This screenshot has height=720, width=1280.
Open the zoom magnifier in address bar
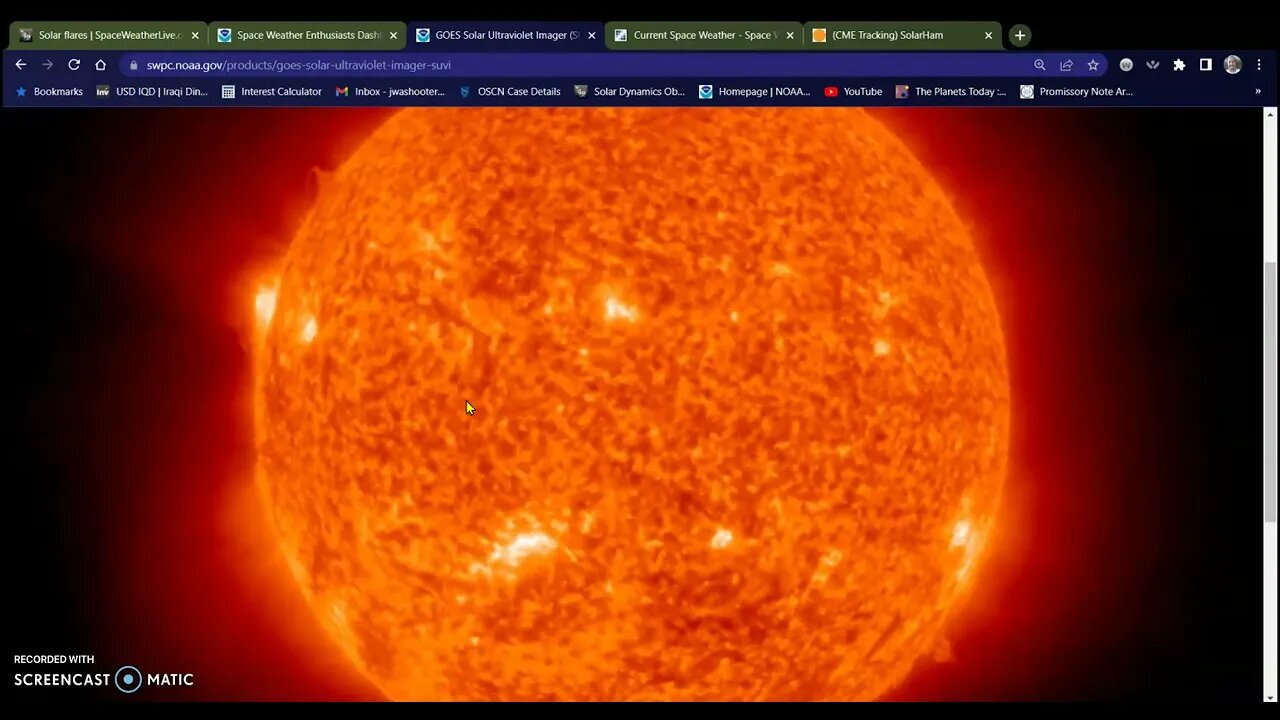(x=1040, y=65)
